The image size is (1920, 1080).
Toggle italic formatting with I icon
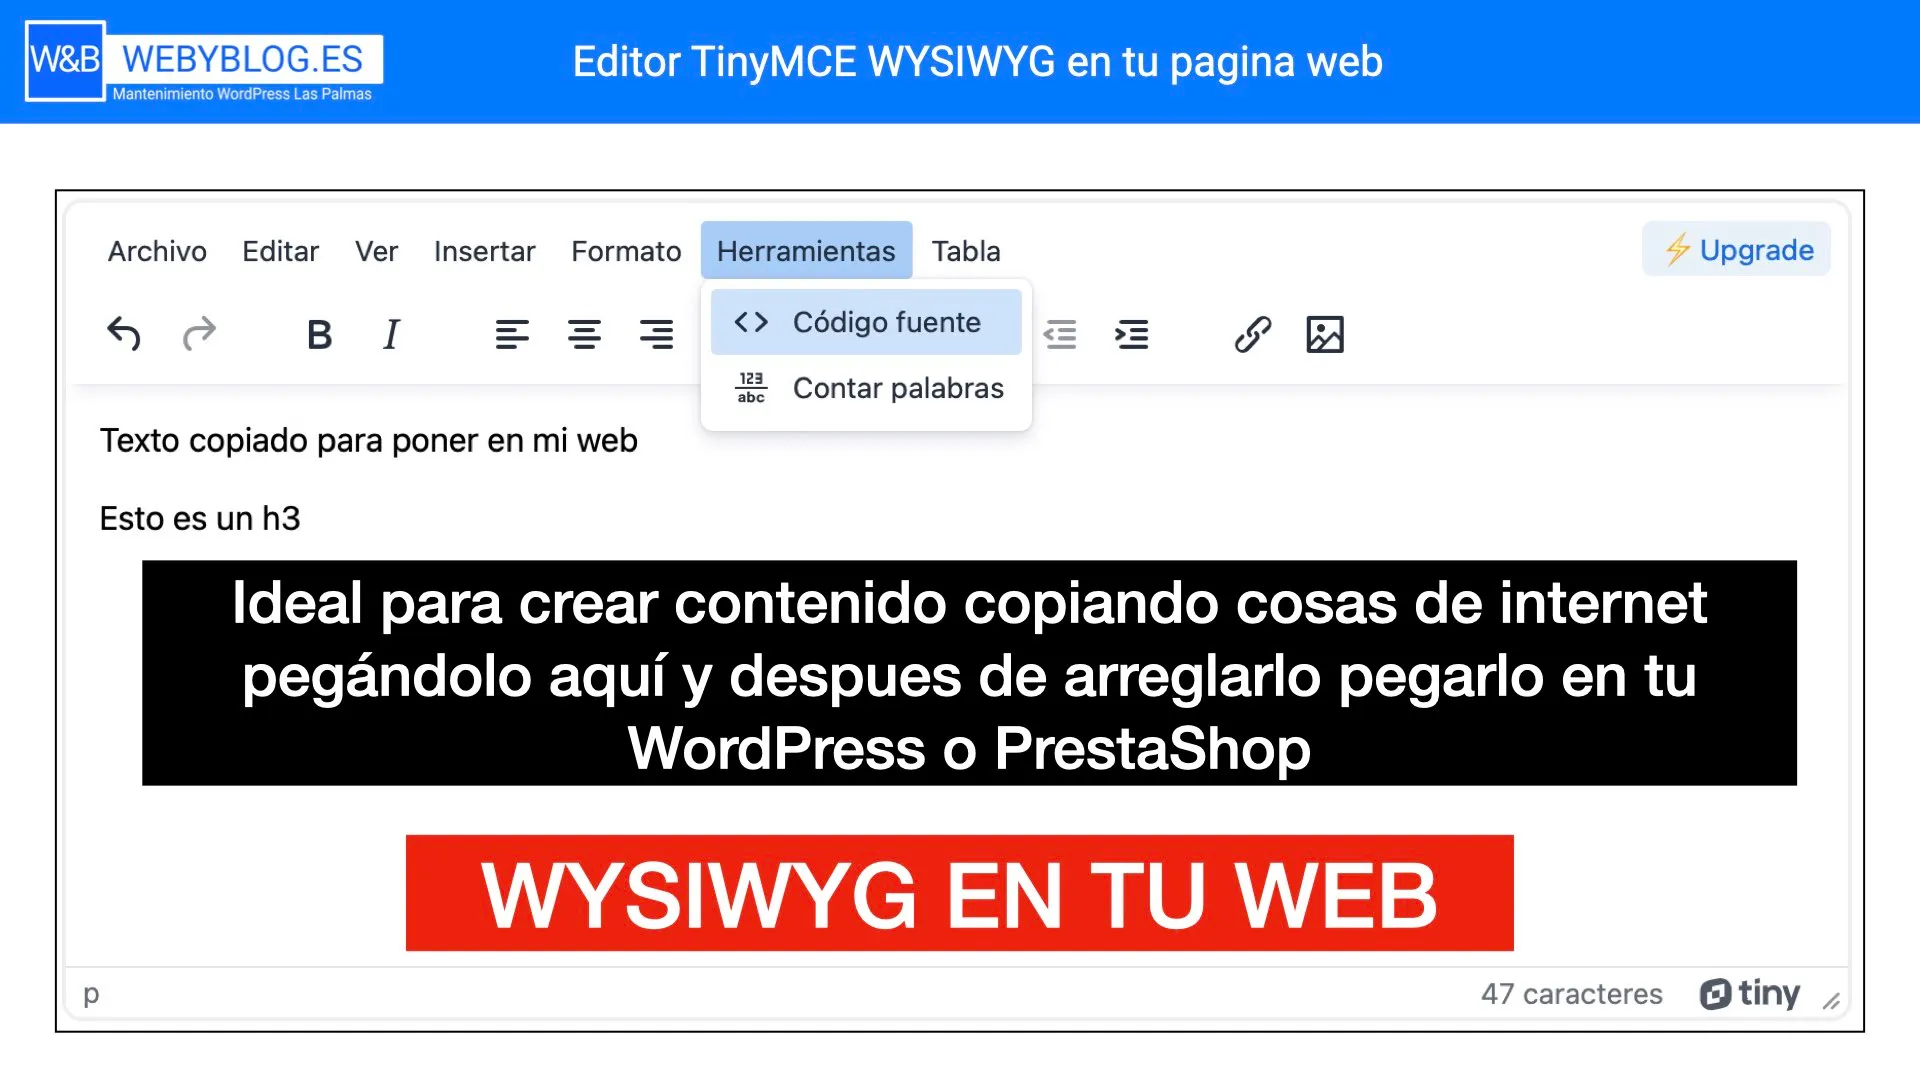pos(392,334)
